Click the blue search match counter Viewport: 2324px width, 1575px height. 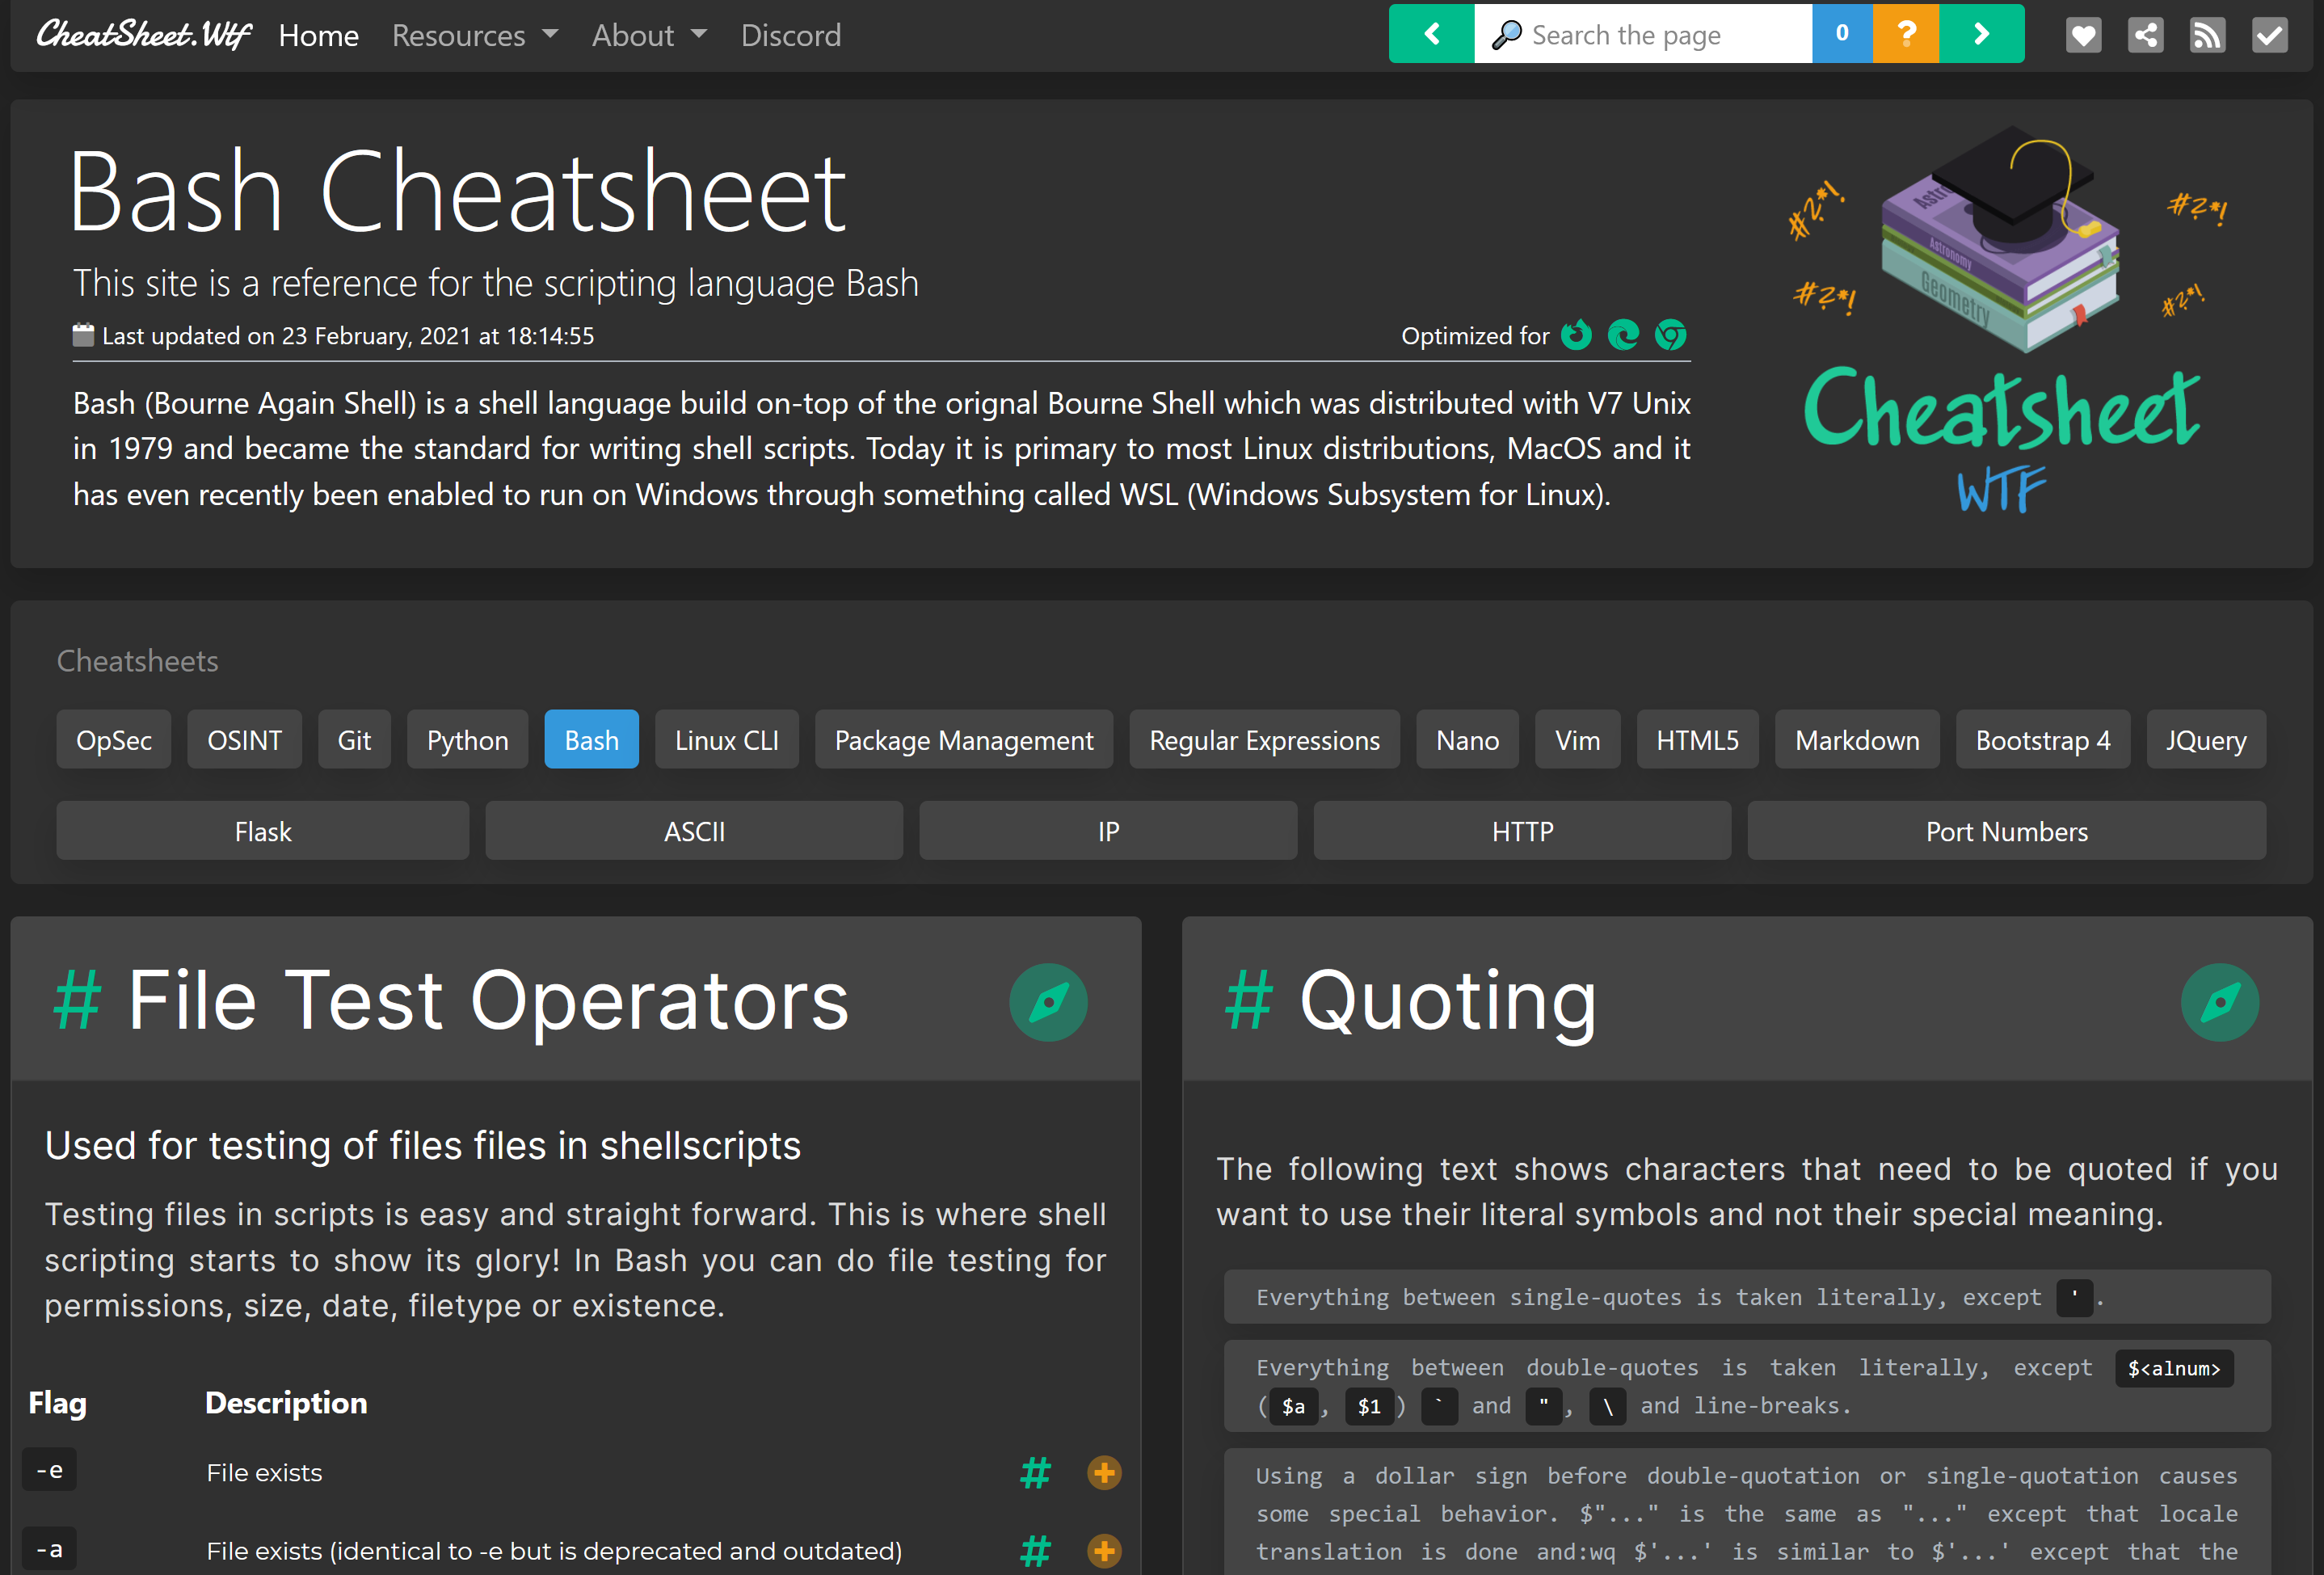point(1841,34)
